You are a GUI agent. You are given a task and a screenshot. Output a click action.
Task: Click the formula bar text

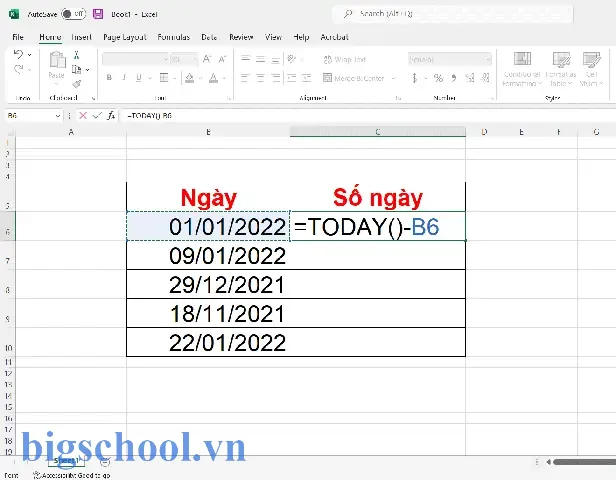[x=149, y=116]
